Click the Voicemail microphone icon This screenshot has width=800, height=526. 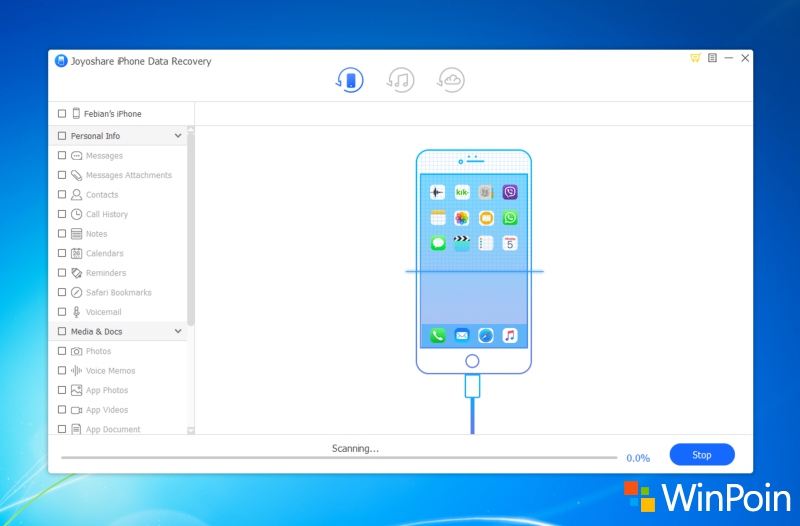click(76, 312)
